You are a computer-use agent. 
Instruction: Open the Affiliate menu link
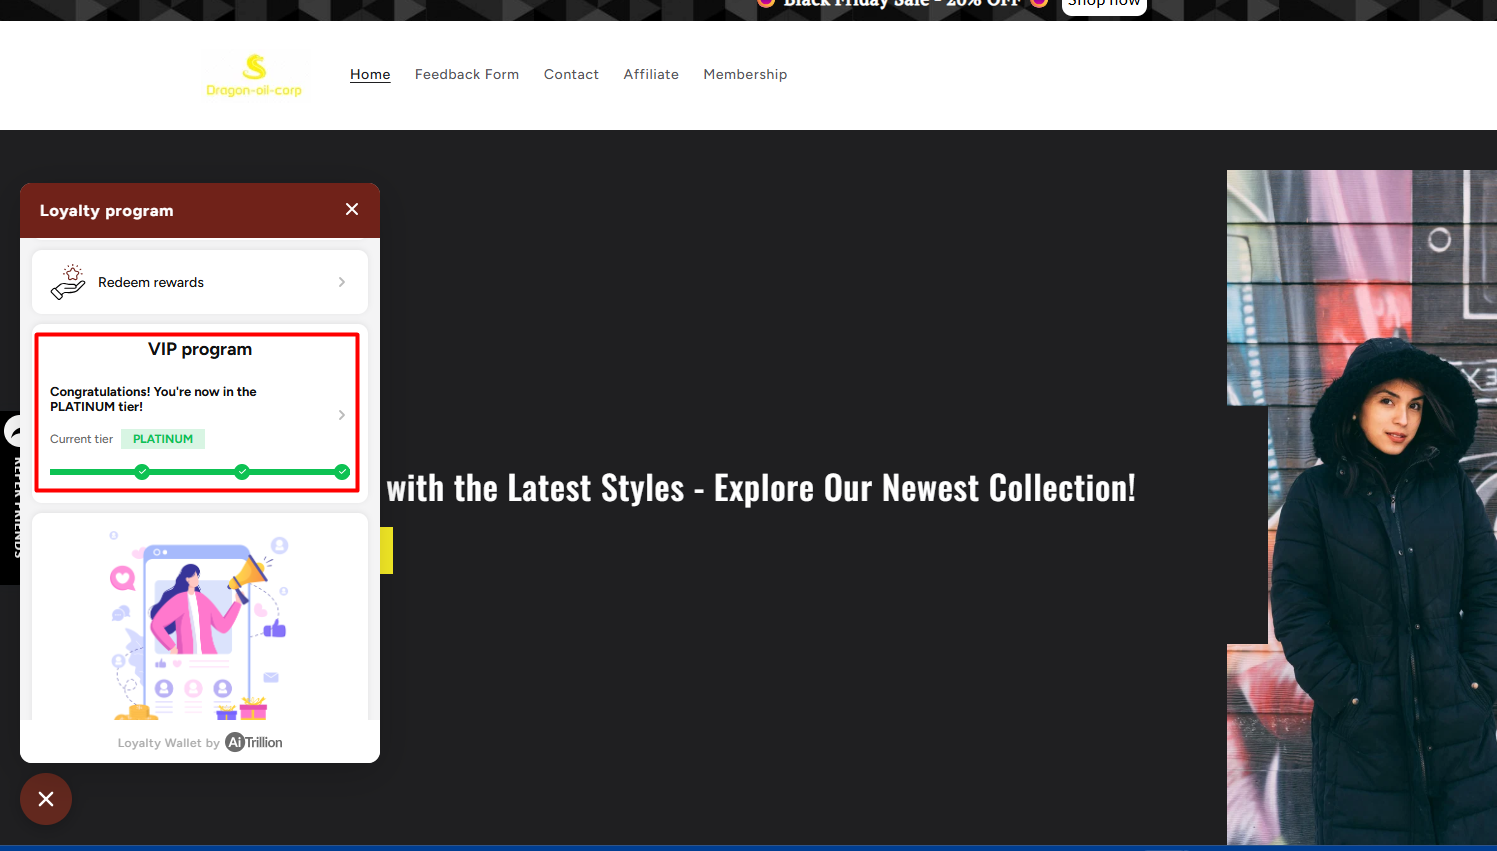tap(651, 74)
